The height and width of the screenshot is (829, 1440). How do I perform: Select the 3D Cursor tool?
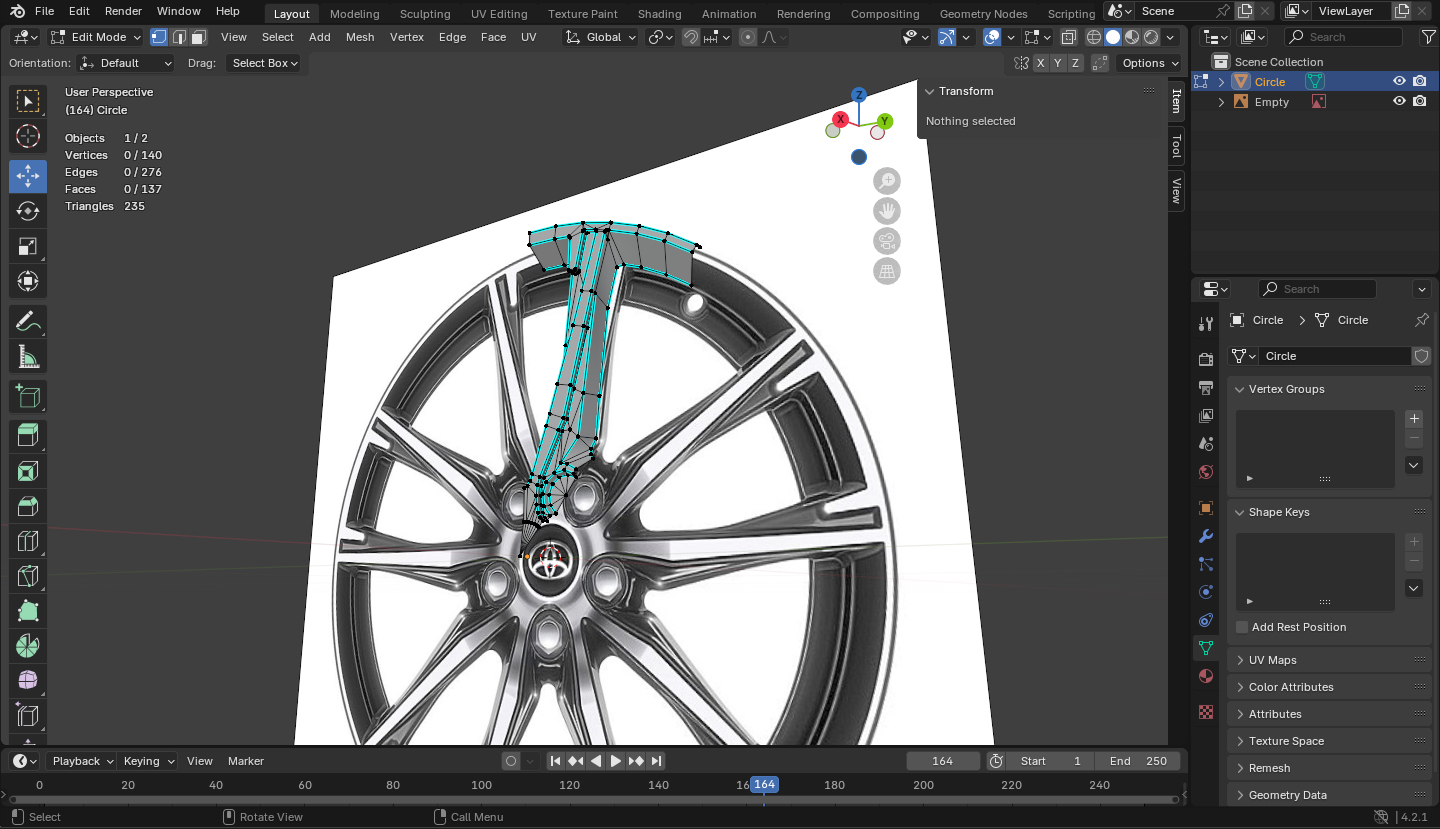[28, 137]
